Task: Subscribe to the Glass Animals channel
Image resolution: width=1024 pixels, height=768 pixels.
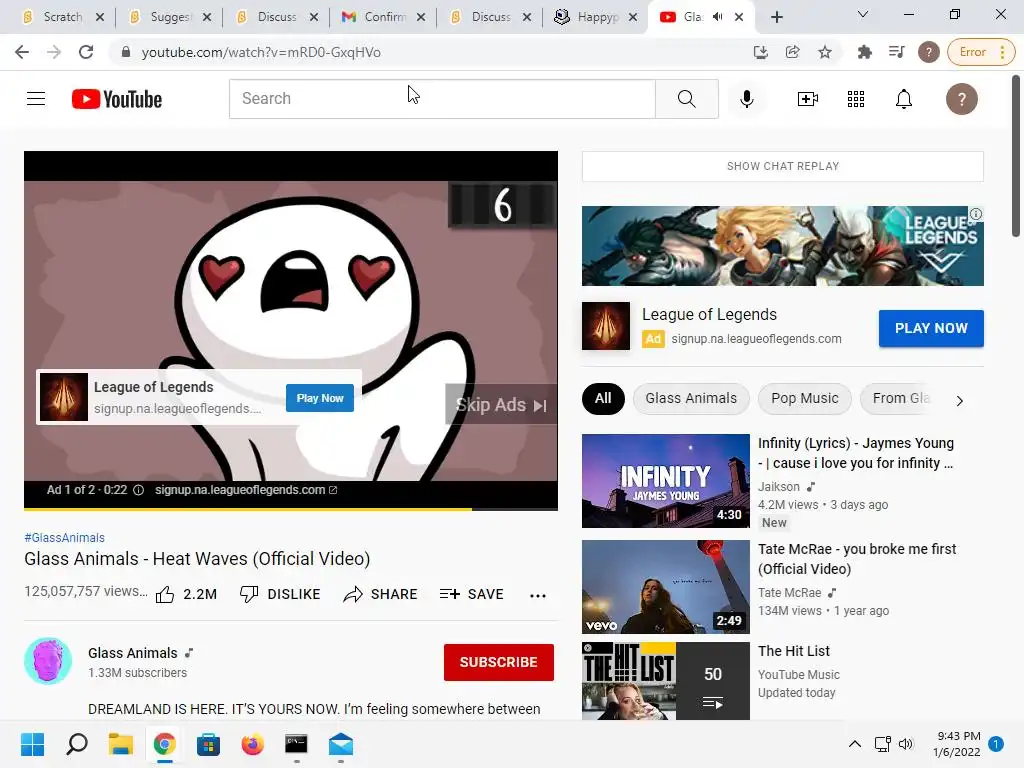Action: point(498,662)
